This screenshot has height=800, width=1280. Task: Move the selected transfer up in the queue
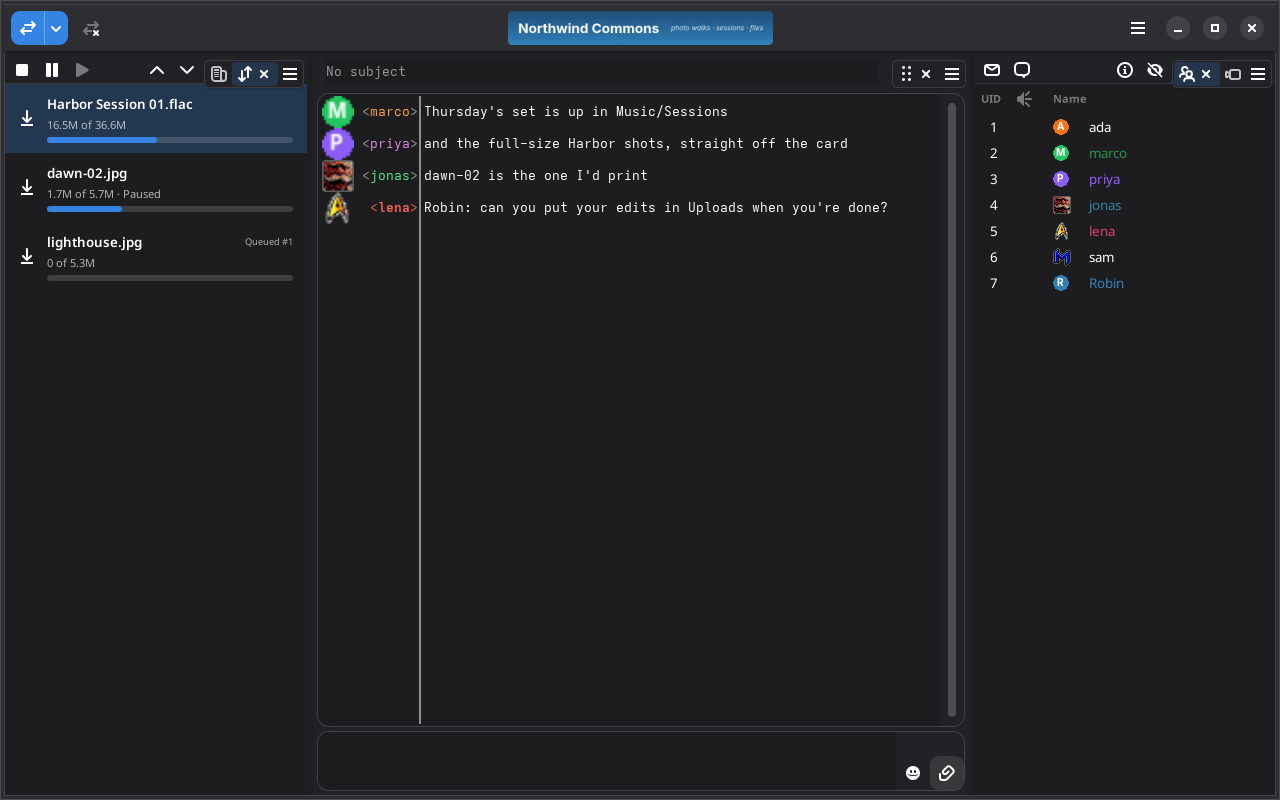pos(157,70)
